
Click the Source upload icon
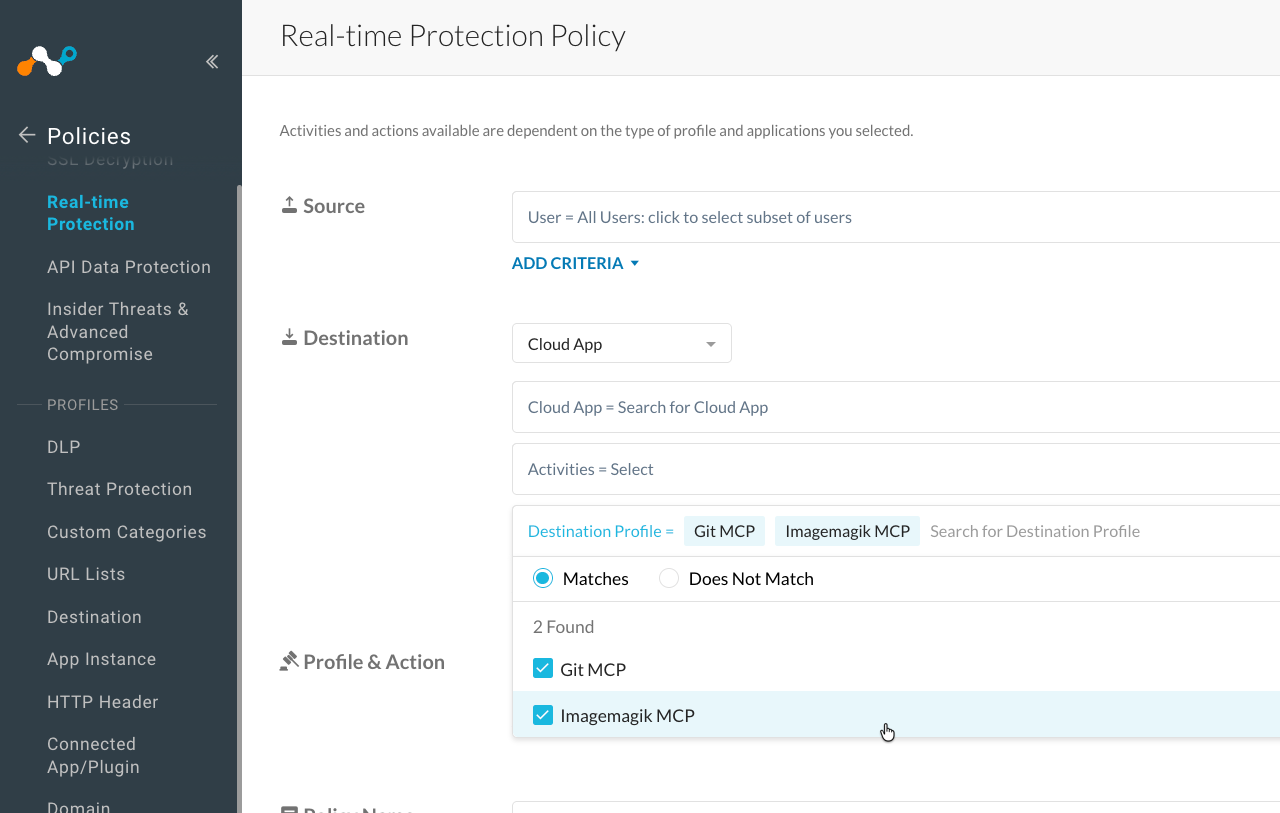click(289, 205)
